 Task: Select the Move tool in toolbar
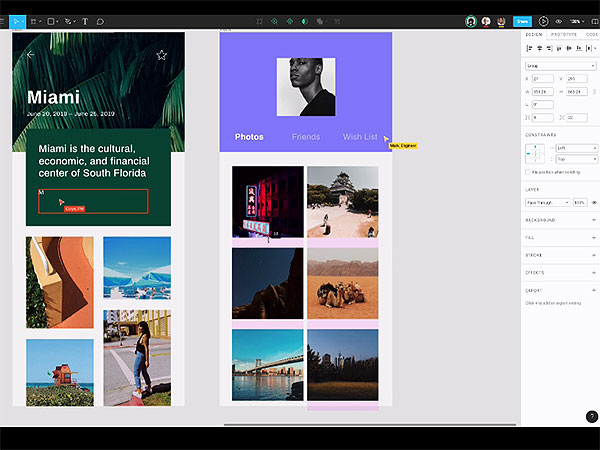16,21
